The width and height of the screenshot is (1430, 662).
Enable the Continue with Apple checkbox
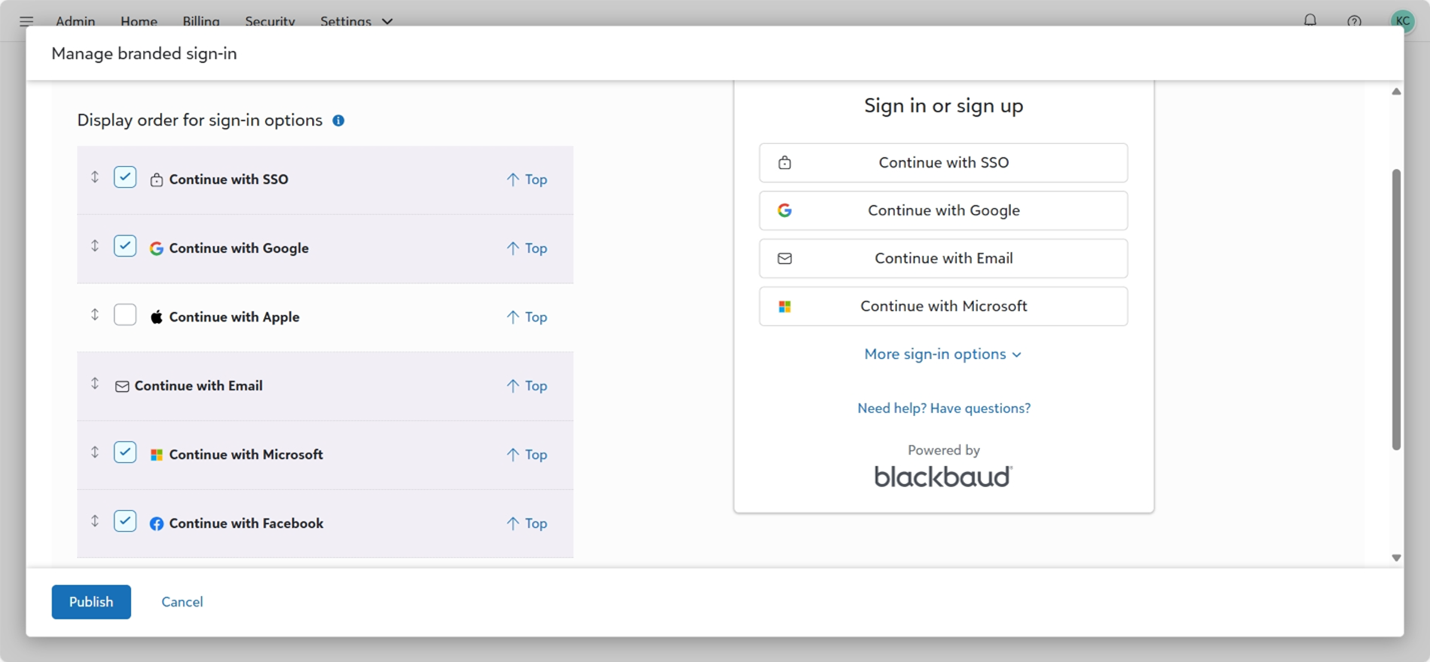click(x=125, y=316)
